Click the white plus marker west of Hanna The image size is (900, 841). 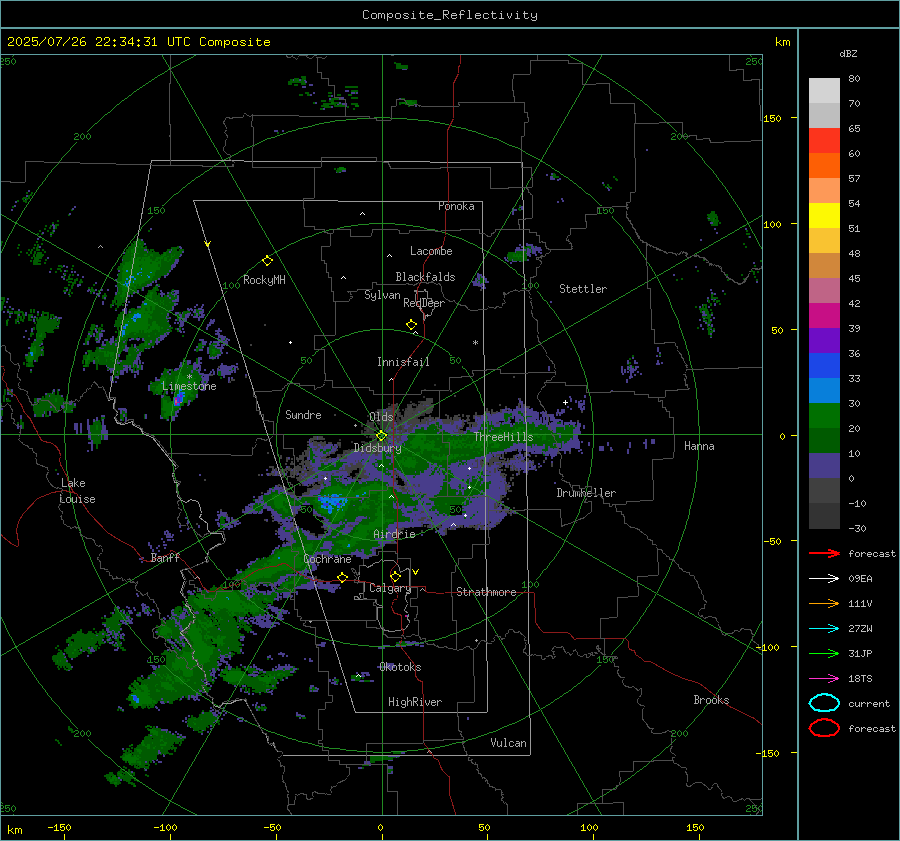coord(565,402)
